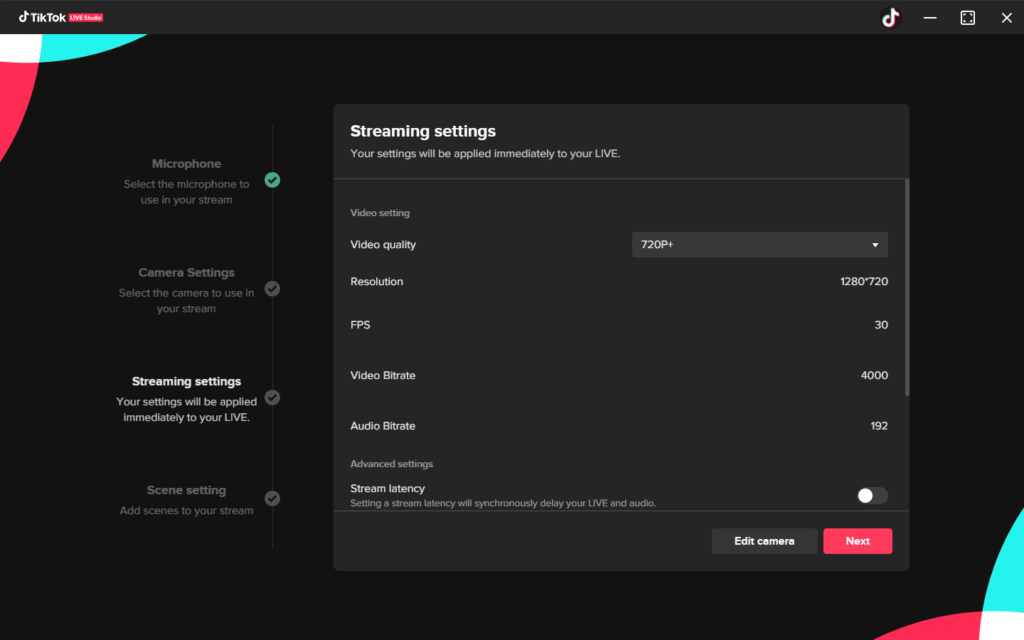Click the checkmark icon beside Scene setting

272,498
